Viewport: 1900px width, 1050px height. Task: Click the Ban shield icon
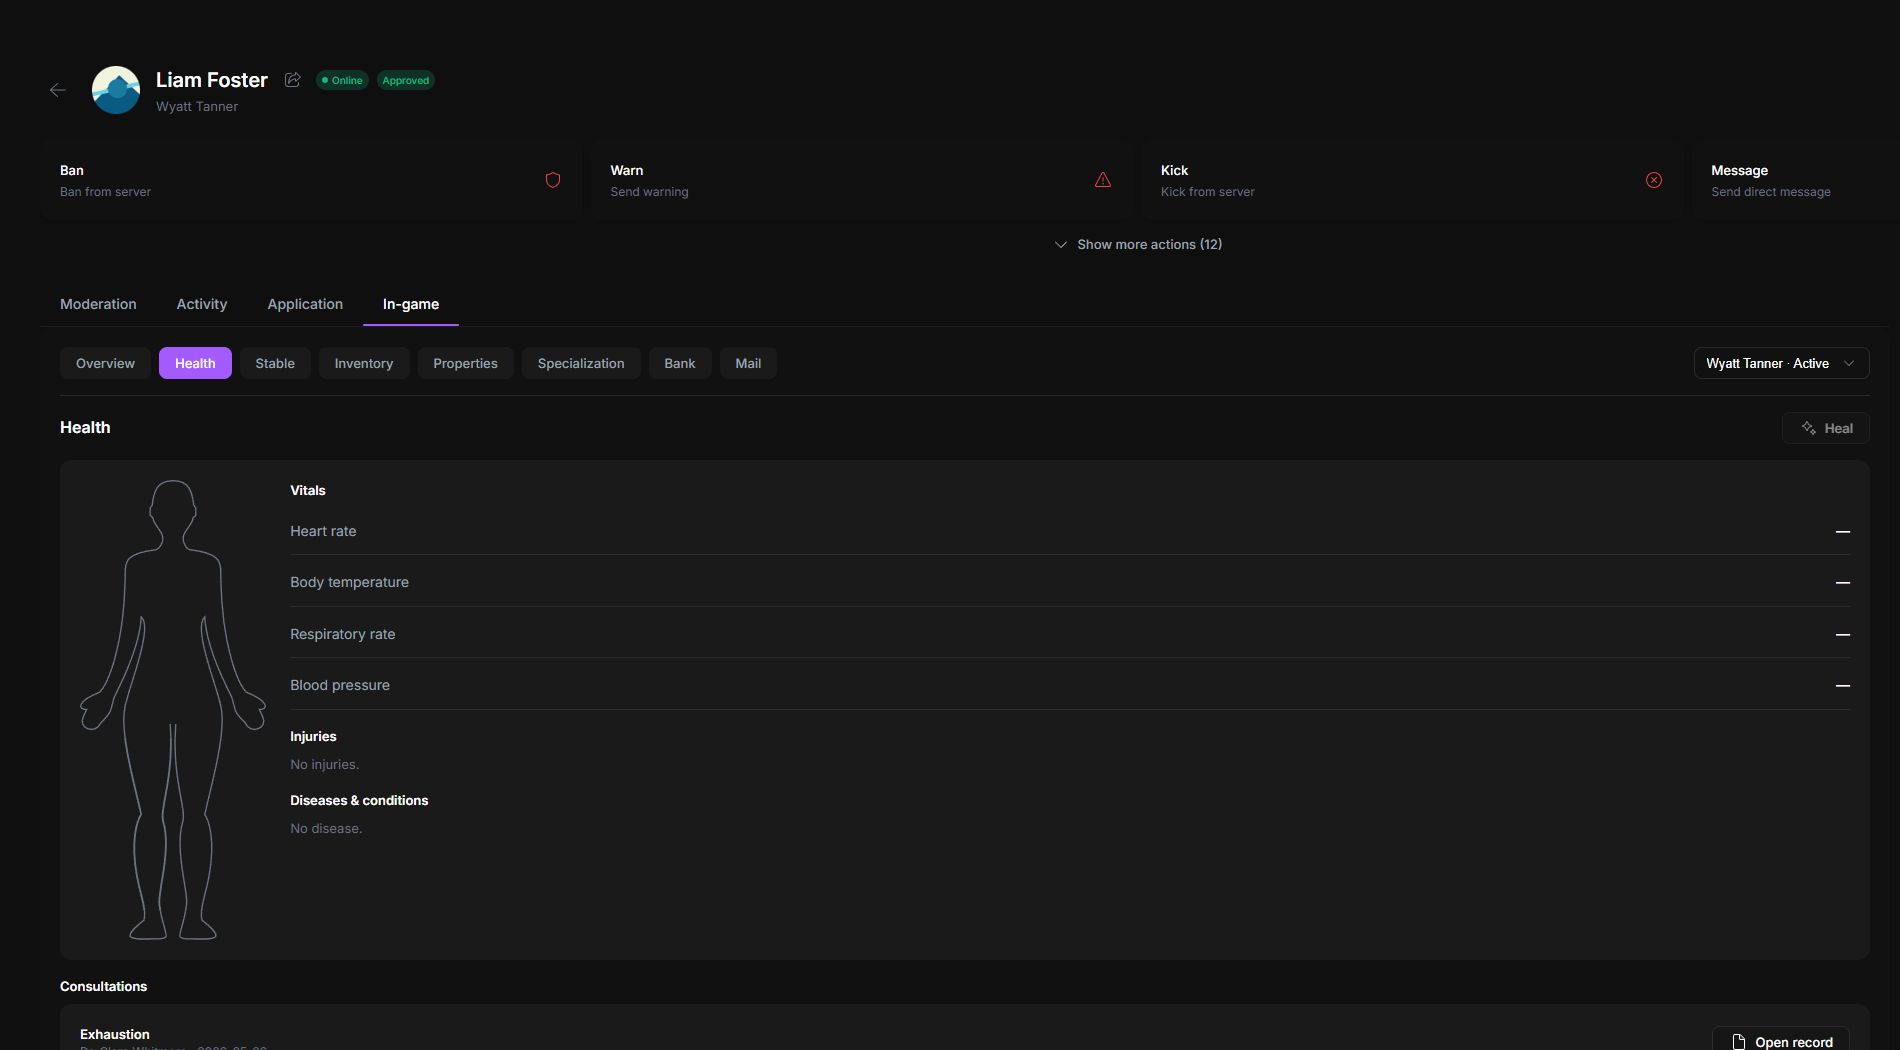coord(553,180)
